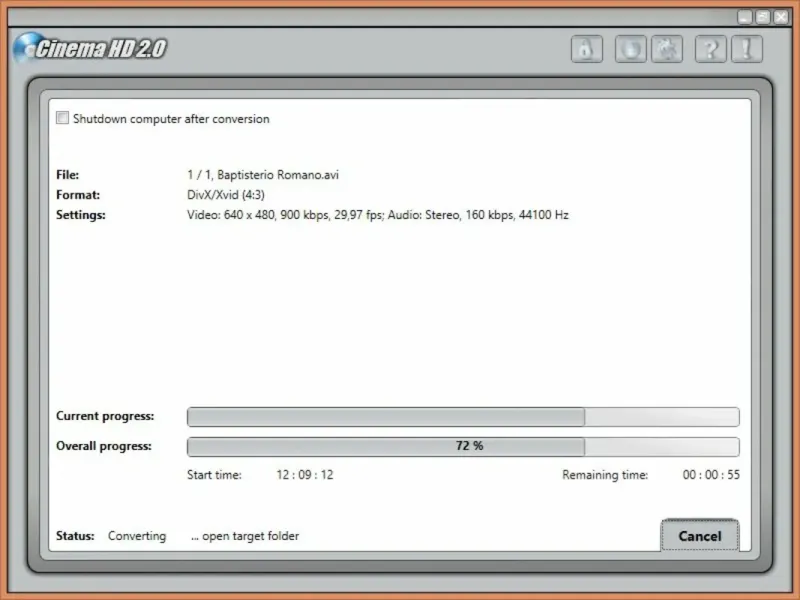
Task: Click the Status: label
Action: tap(75, 536)
